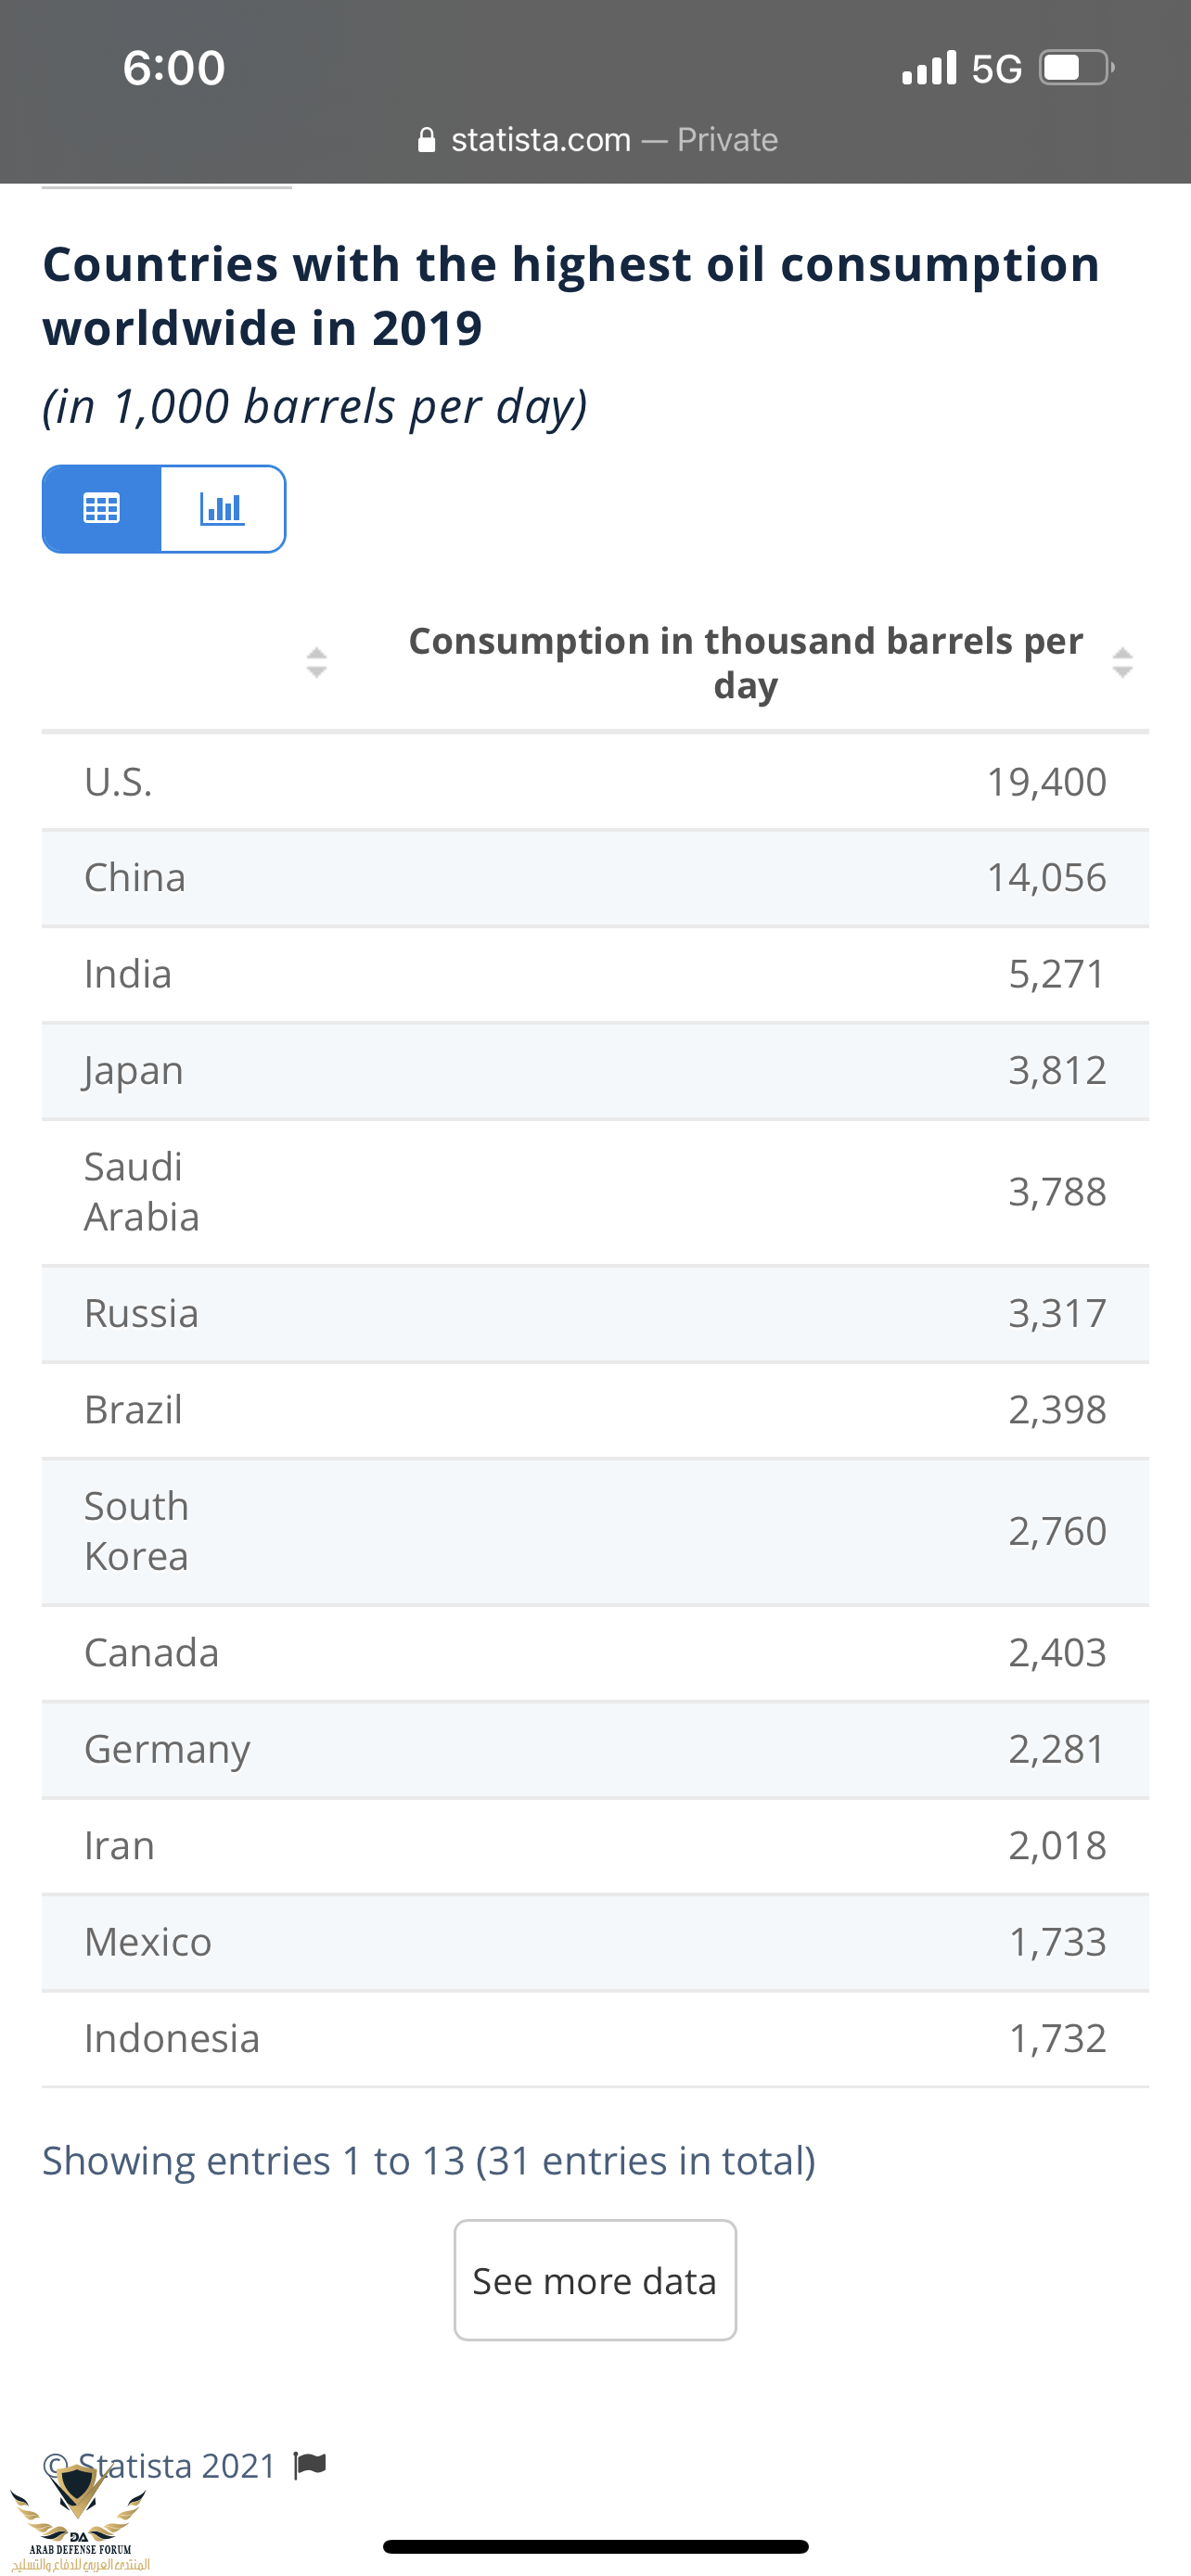Tap the 5G network indicator
This screenshot has height=2576, width=1191.
[997, 69]
